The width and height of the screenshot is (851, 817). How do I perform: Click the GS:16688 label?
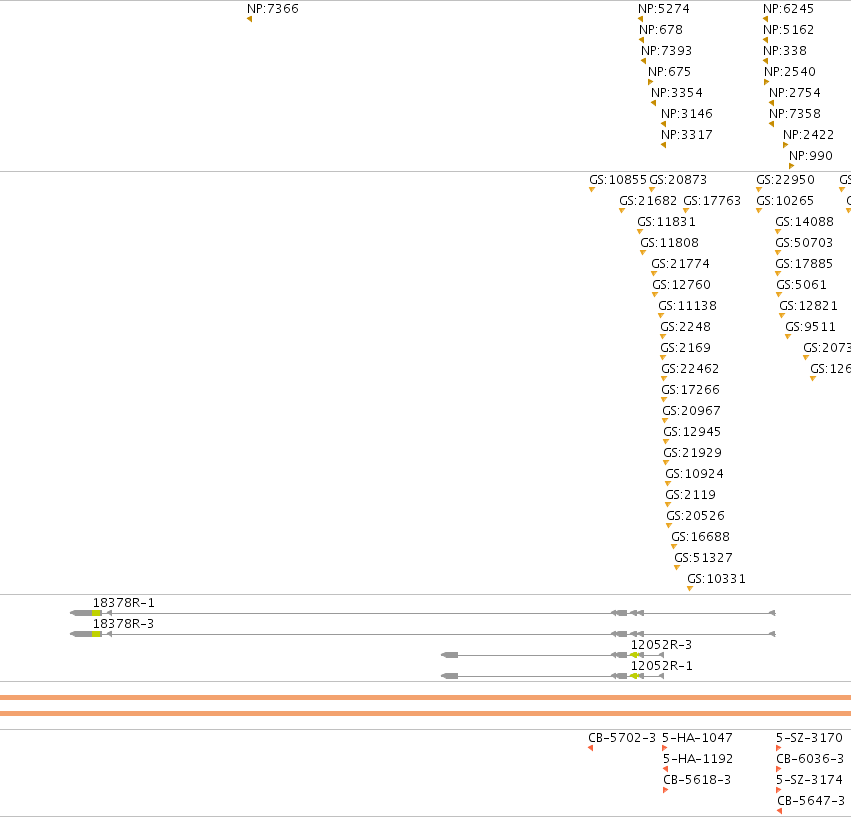pyautogui.click(x=700, y=537)
